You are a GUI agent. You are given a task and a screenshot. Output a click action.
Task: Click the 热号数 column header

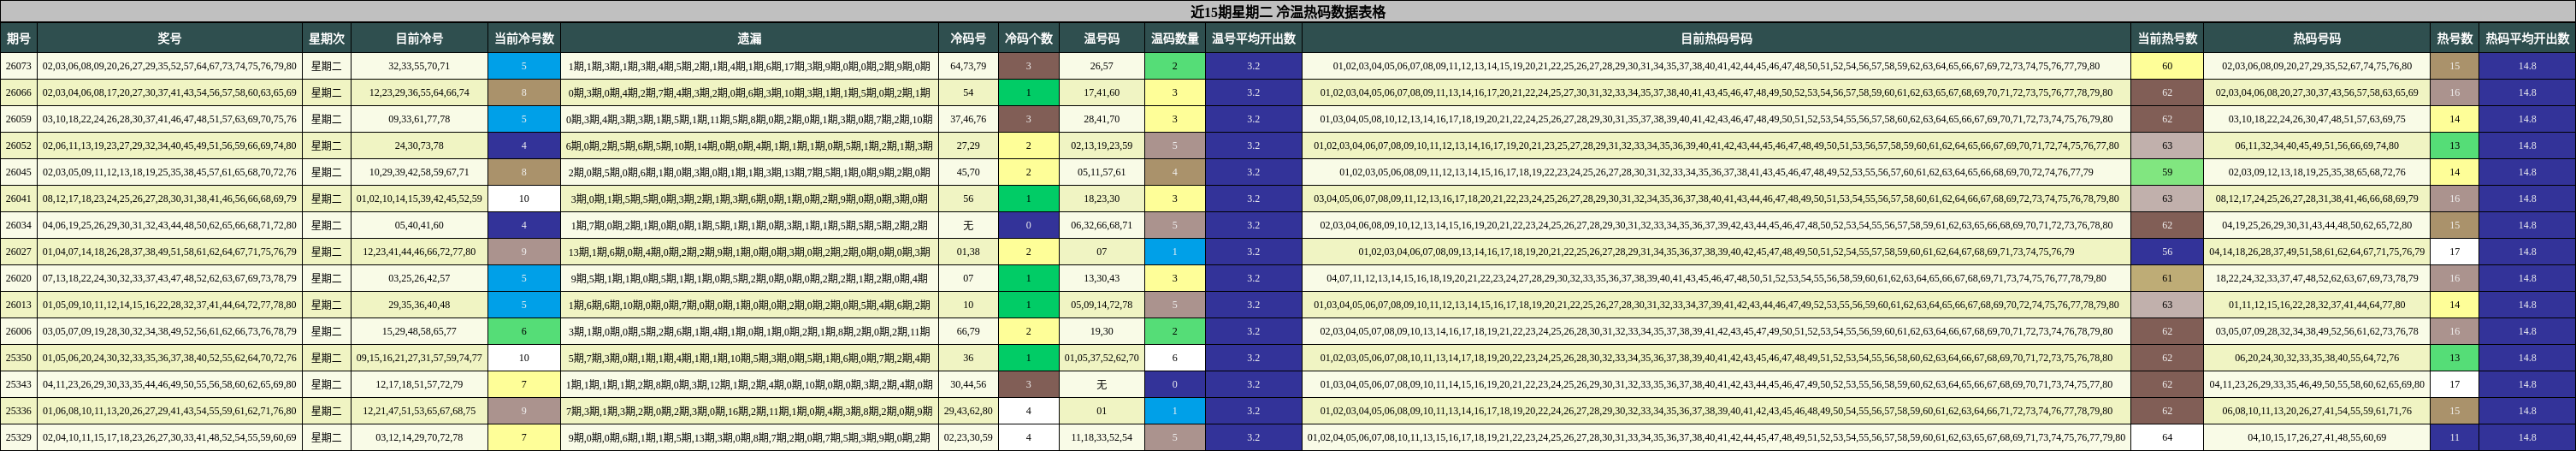pyautogui.click(x=2454, y=38)
